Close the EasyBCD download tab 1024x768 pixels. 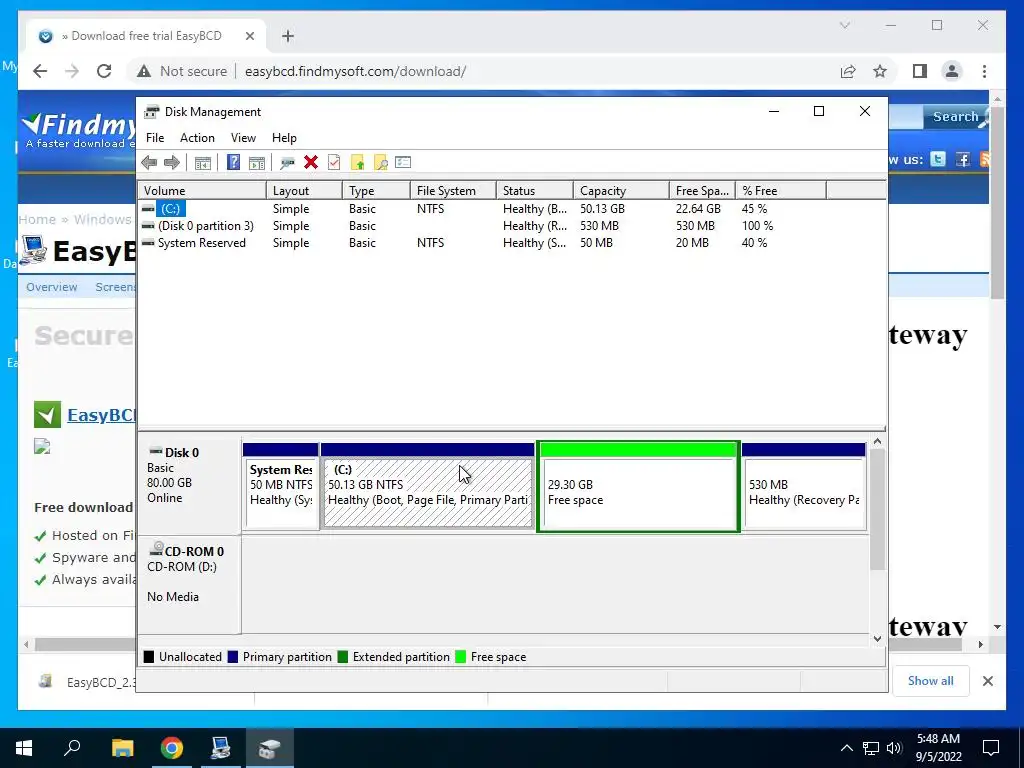[x=249, y=36]
